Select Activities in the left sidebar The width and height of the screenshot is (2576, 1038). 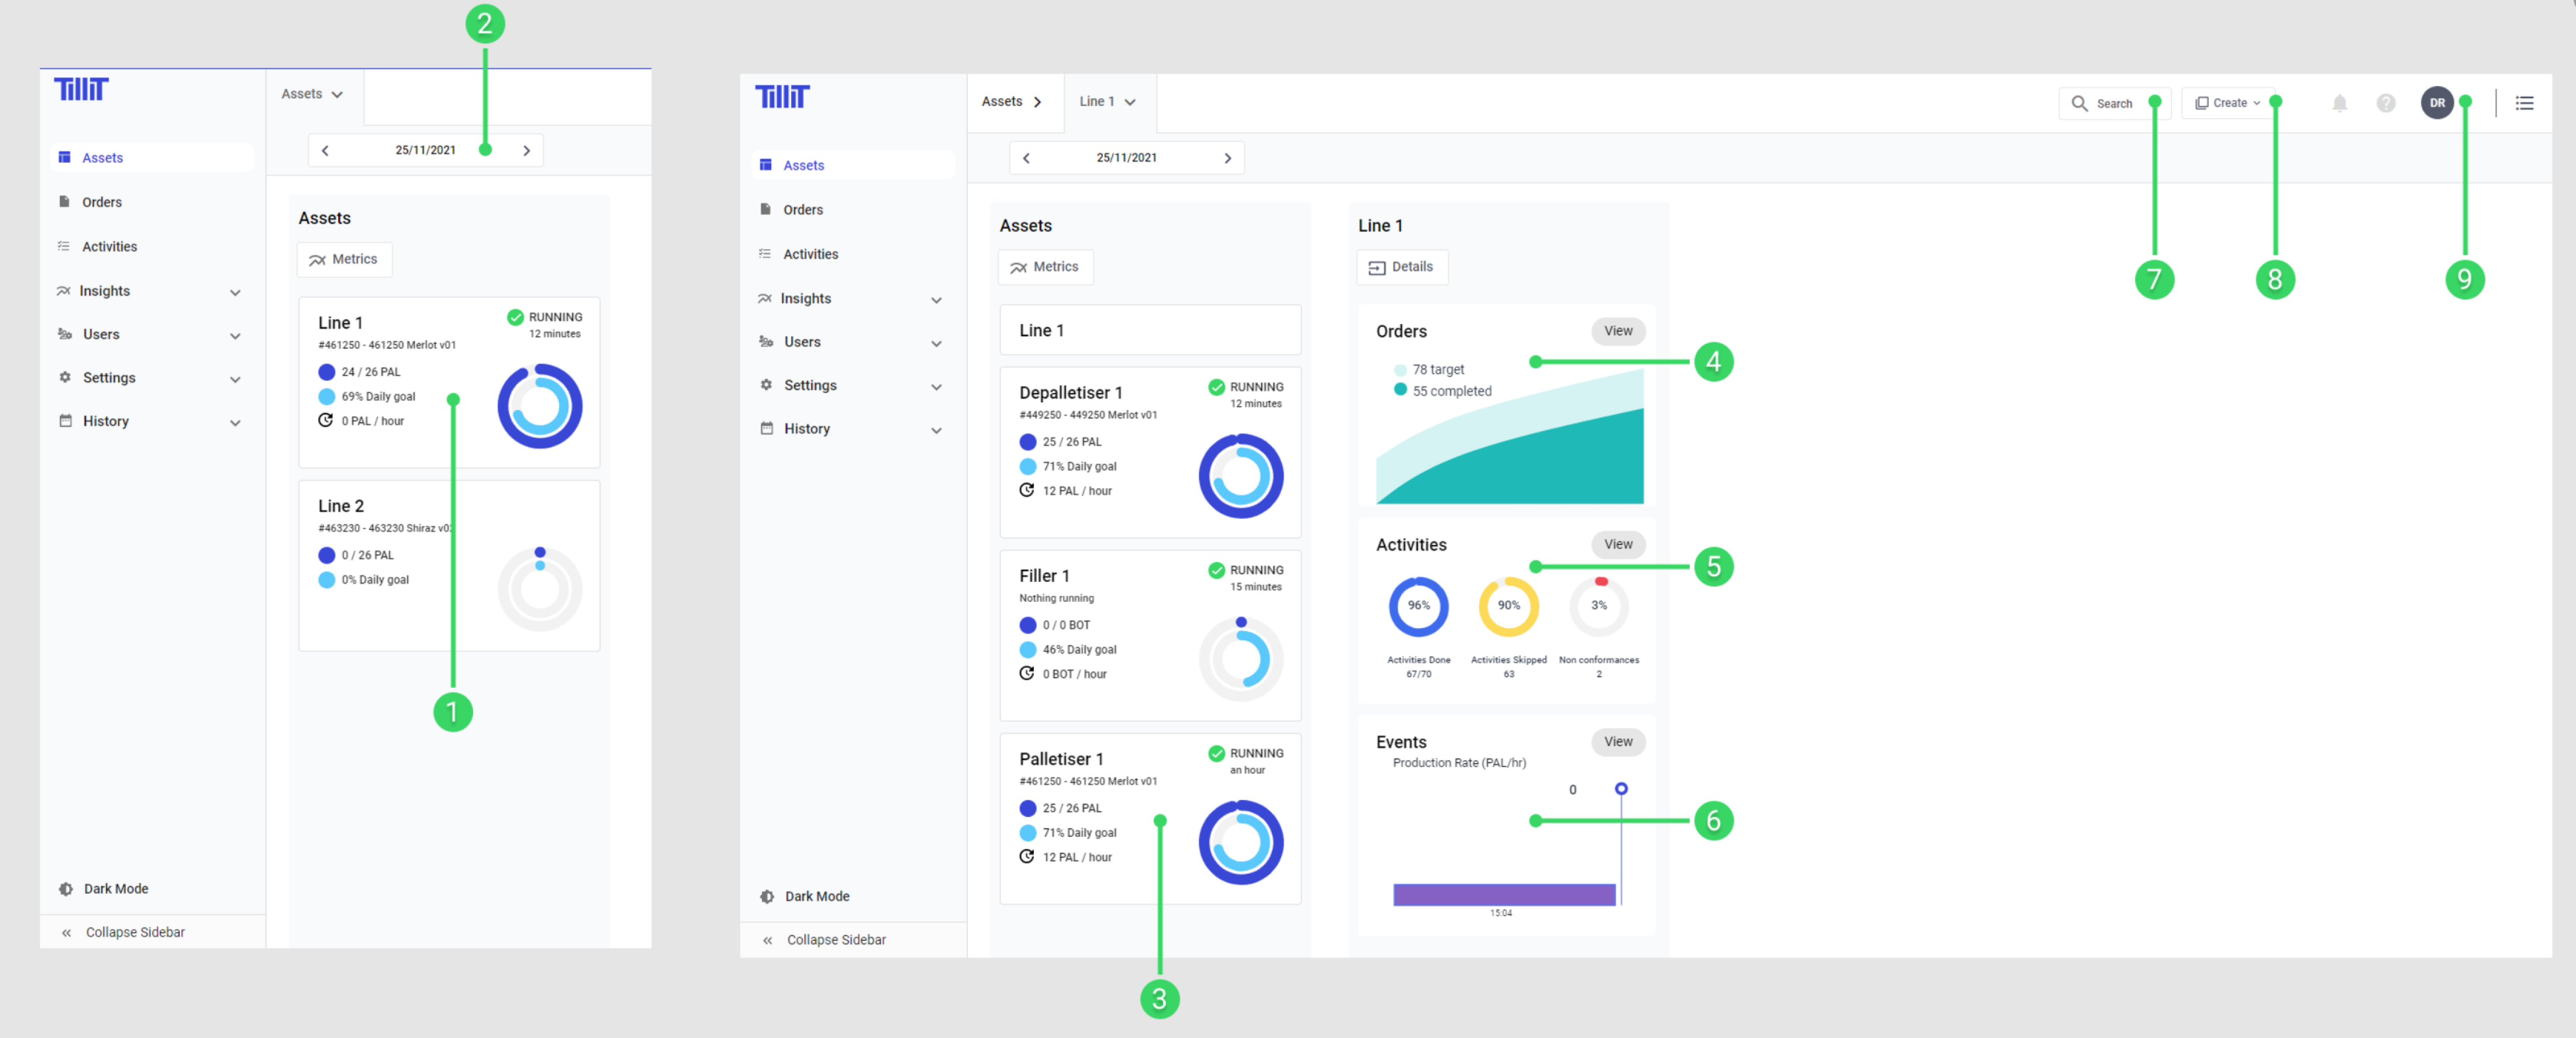(x=109, y=246)
